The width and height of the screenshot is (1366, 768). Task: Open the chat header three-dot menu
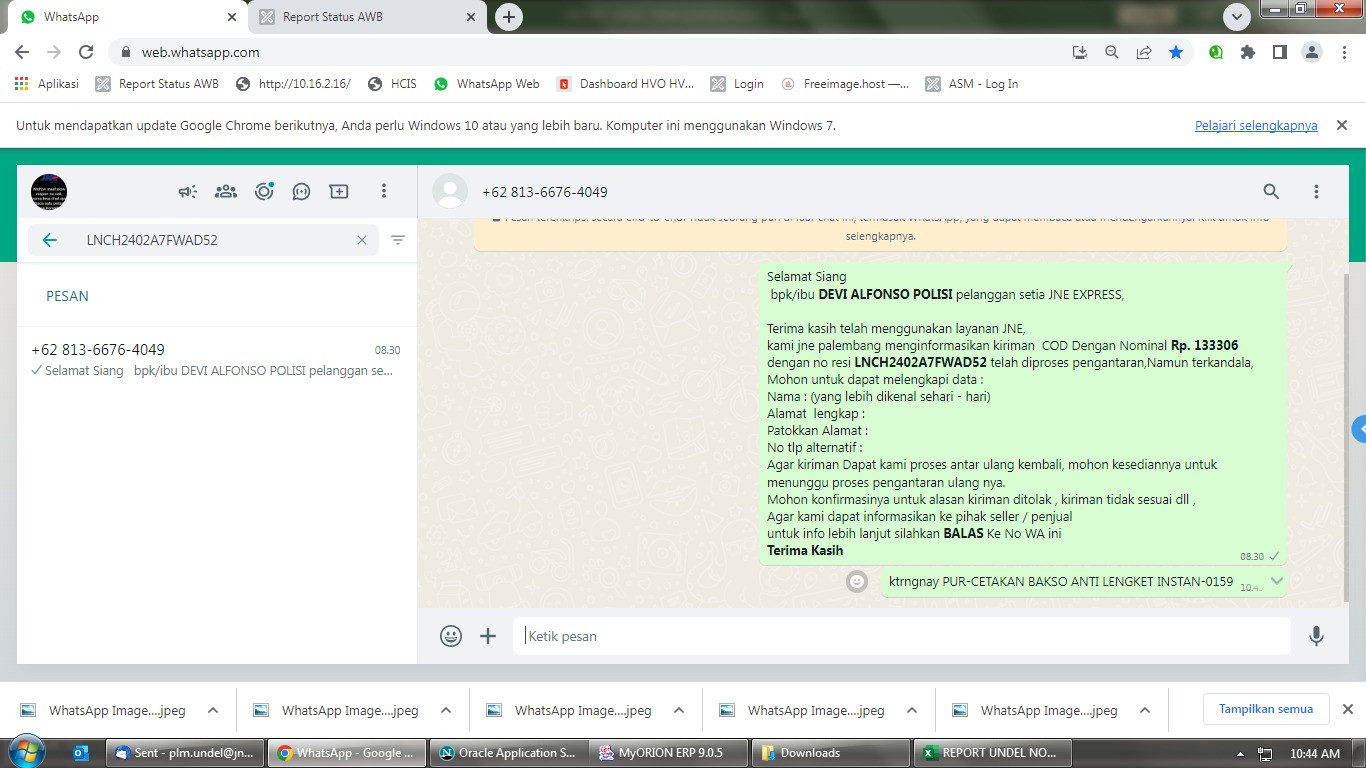pyautogui.click(x=1316, y=191)
